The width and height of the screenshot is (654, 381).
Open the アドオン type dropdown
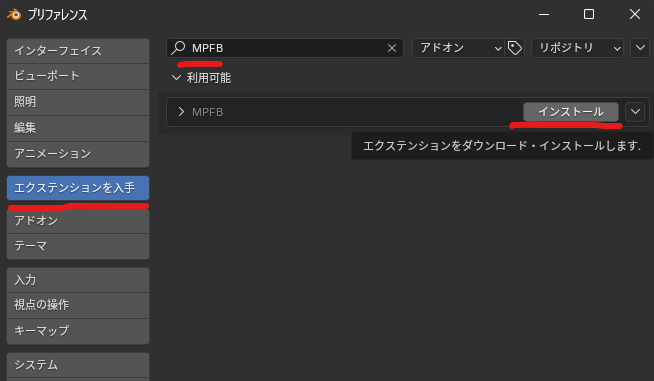click(458, 48)
